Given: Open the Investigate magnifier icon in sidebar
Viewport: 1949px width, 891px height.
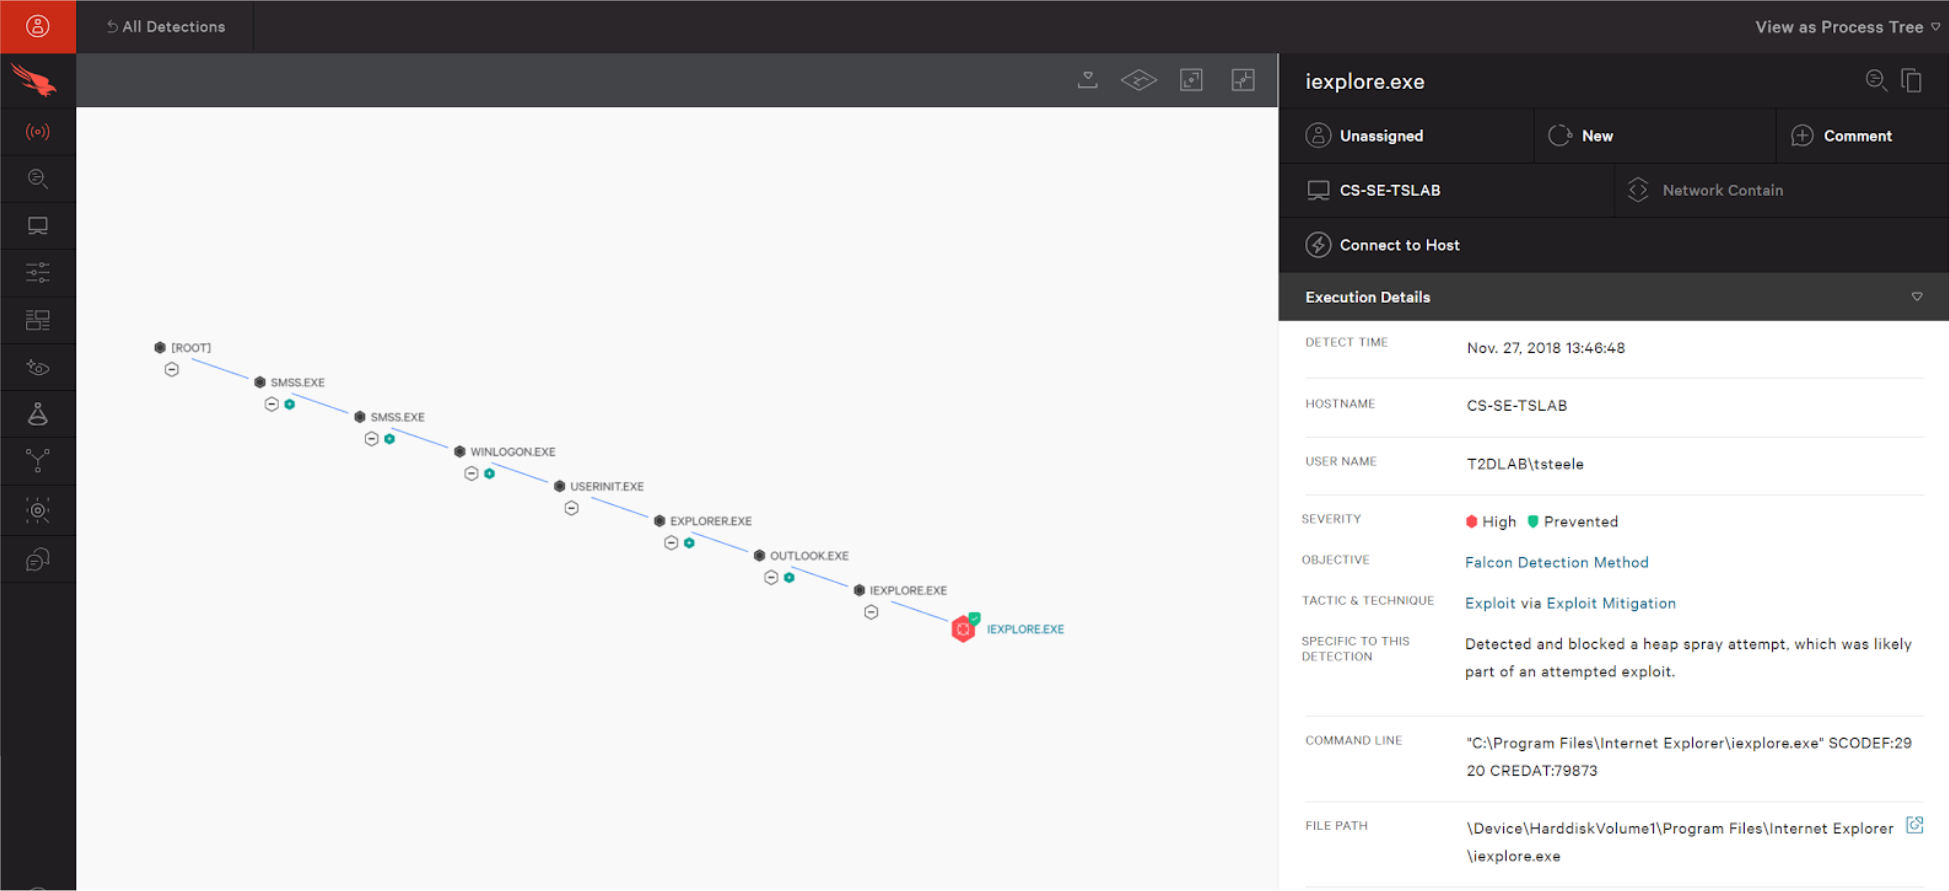Looking at the screenshot, I should pos(37,178).
